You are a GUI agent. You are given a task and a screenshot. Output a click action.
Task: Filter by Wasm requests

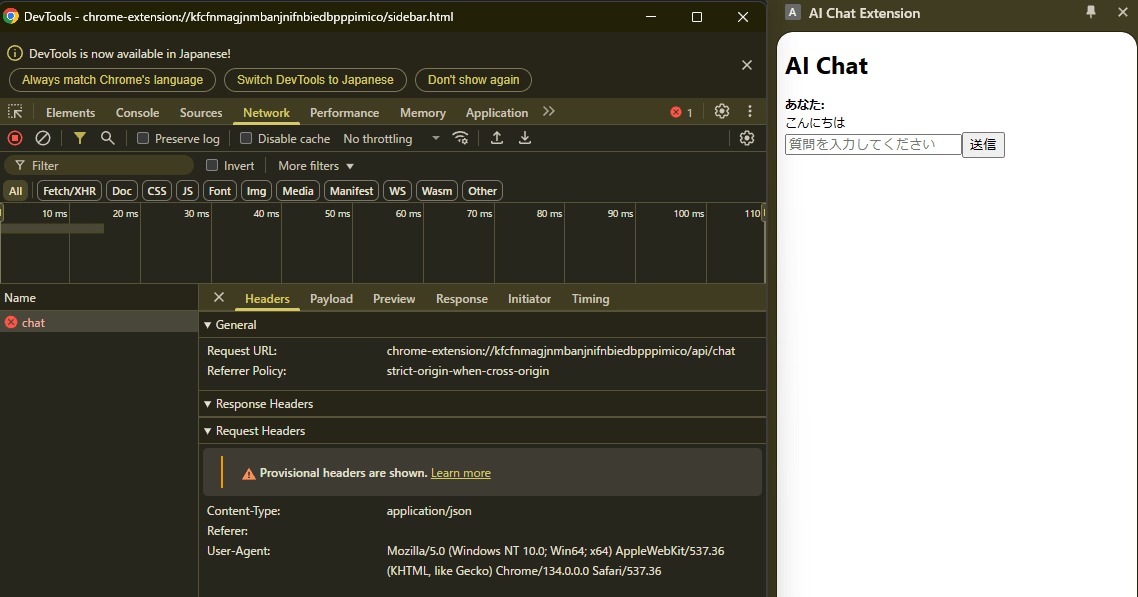(x=437, y=191)
